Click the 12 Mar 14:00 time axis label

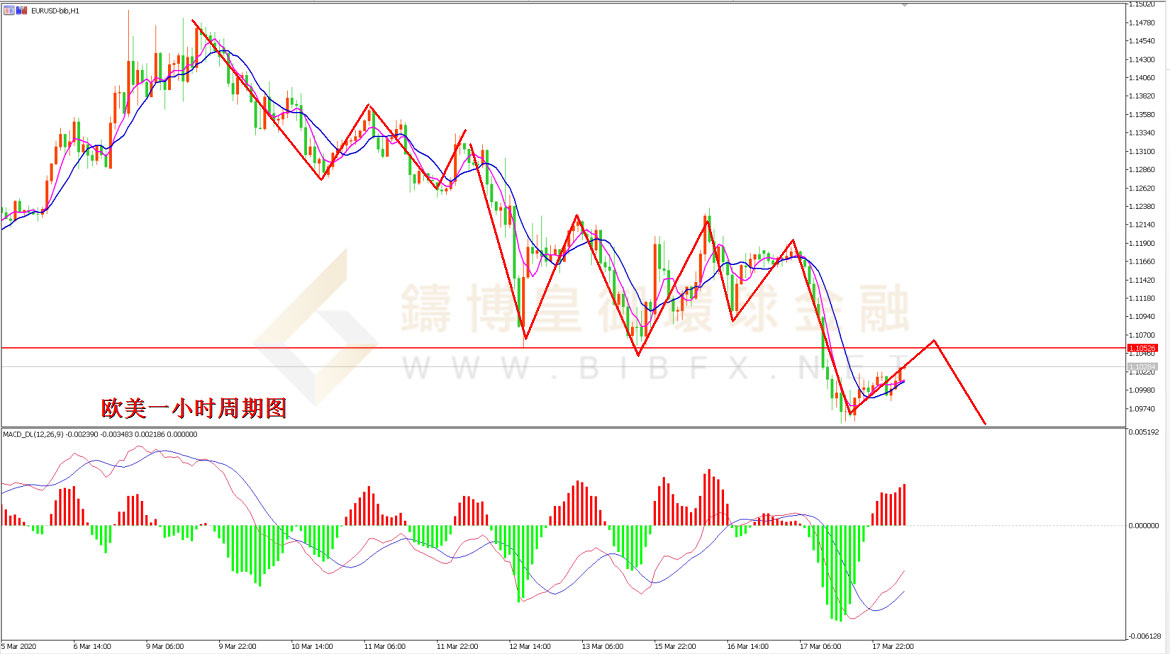coord(527,646)
